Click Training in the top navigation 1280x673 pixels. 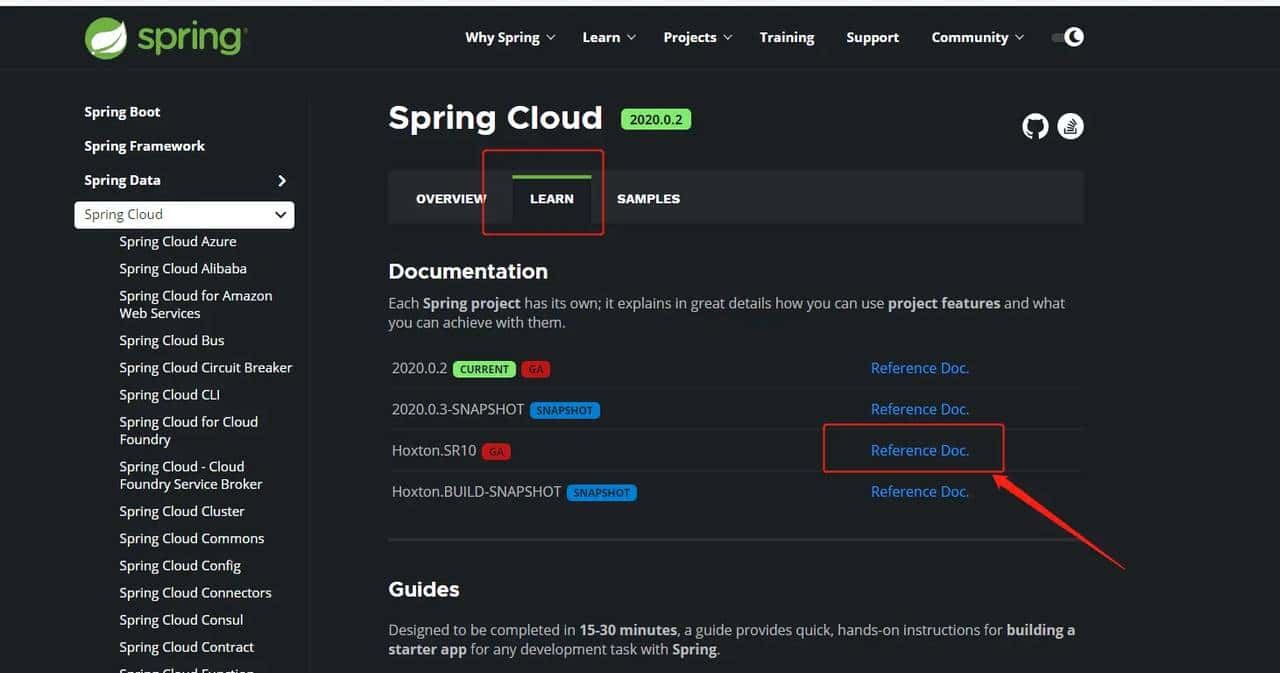point(786,37)
